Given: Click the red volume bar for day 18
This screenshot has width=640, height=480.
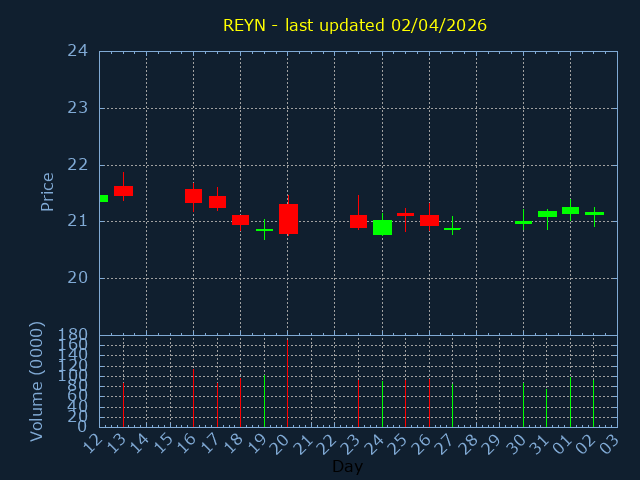Looking at the screenshot, I should point(240,402).
